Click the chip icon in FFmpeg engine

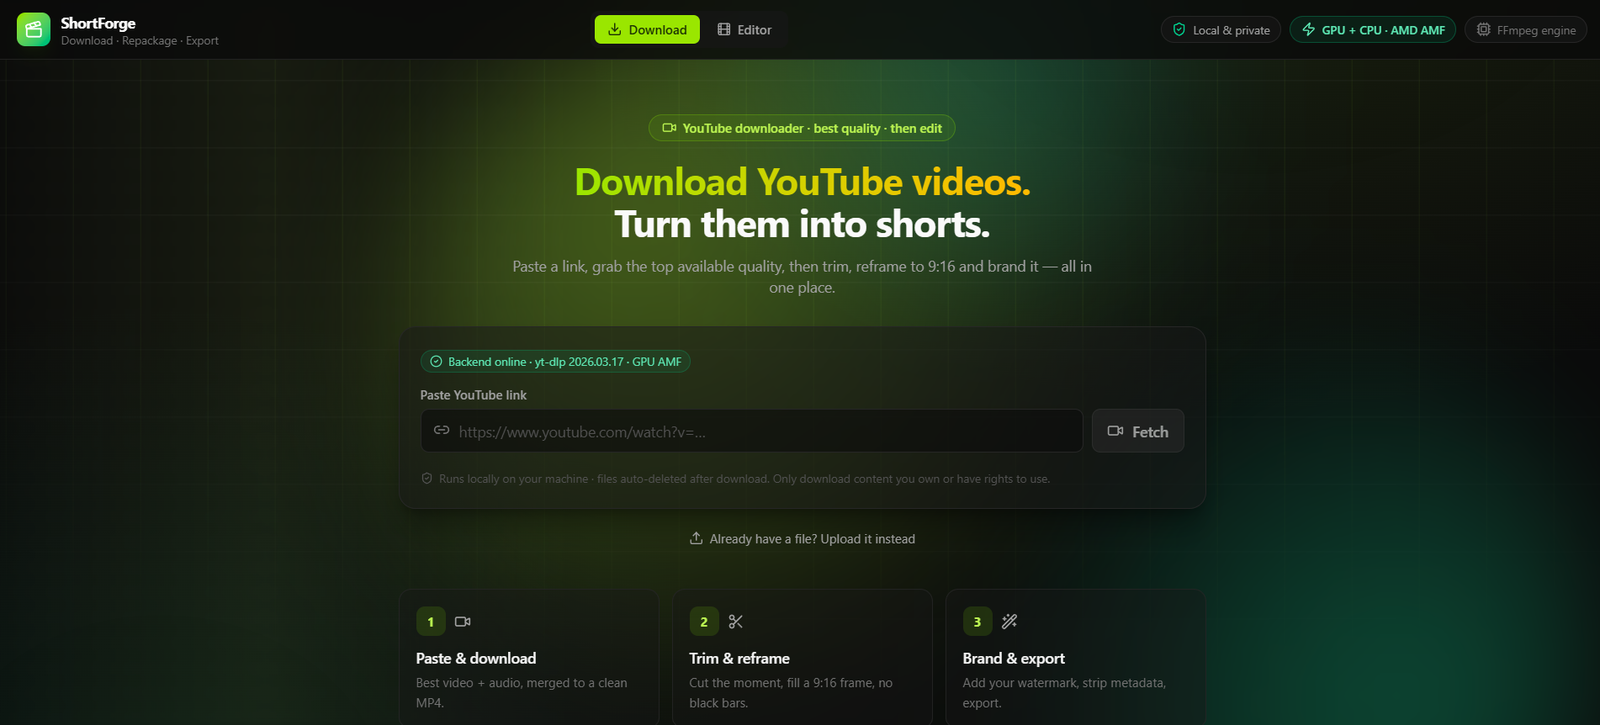pyautogui.click(x=1483, y=30)
